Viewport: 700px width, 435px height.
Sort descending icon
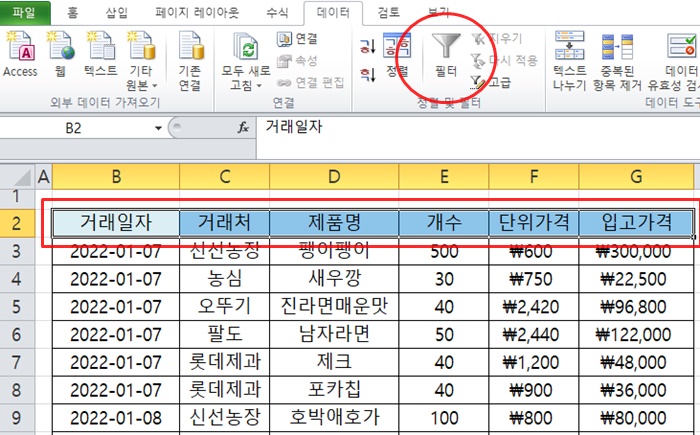pyautogui.click(x=368, y=74)
